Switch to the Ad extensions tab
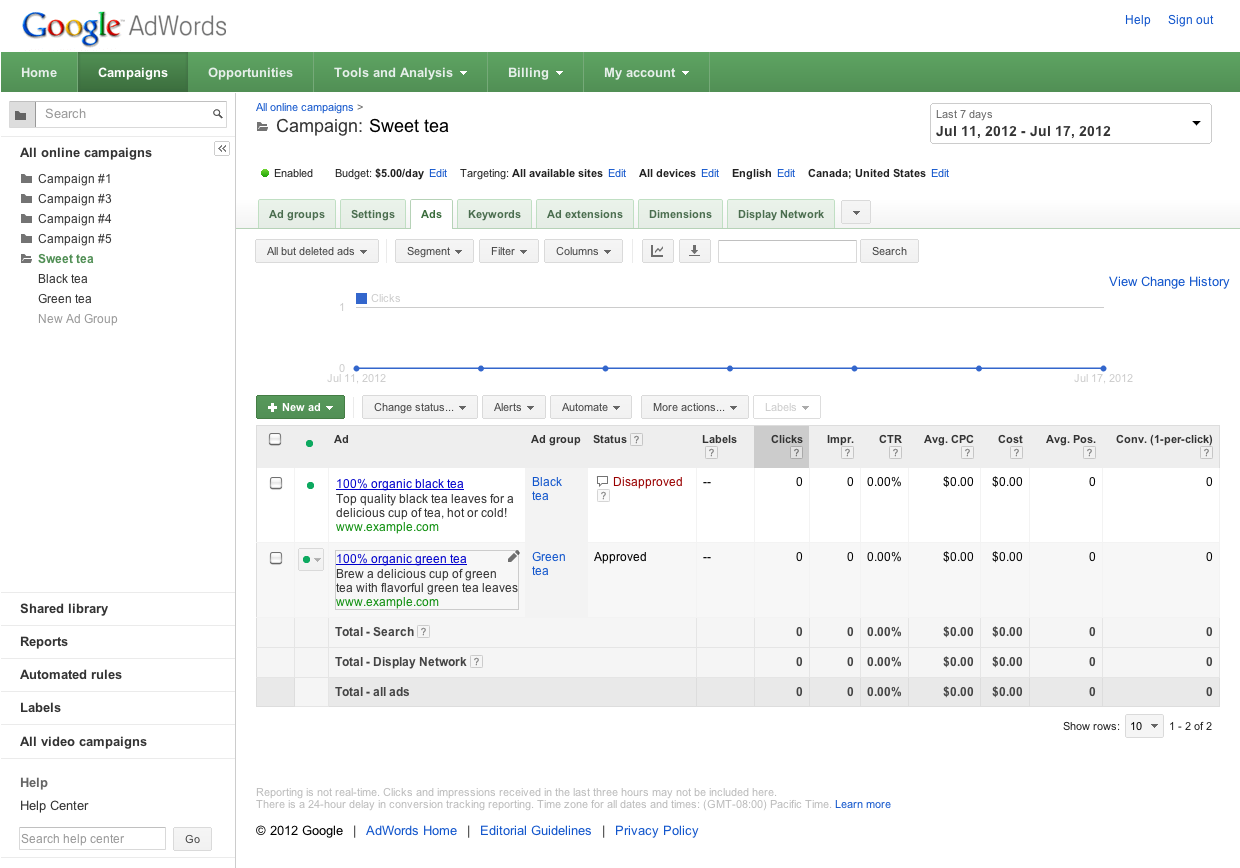This screenshot has width=1240, height=868. (x=585, y=214)
